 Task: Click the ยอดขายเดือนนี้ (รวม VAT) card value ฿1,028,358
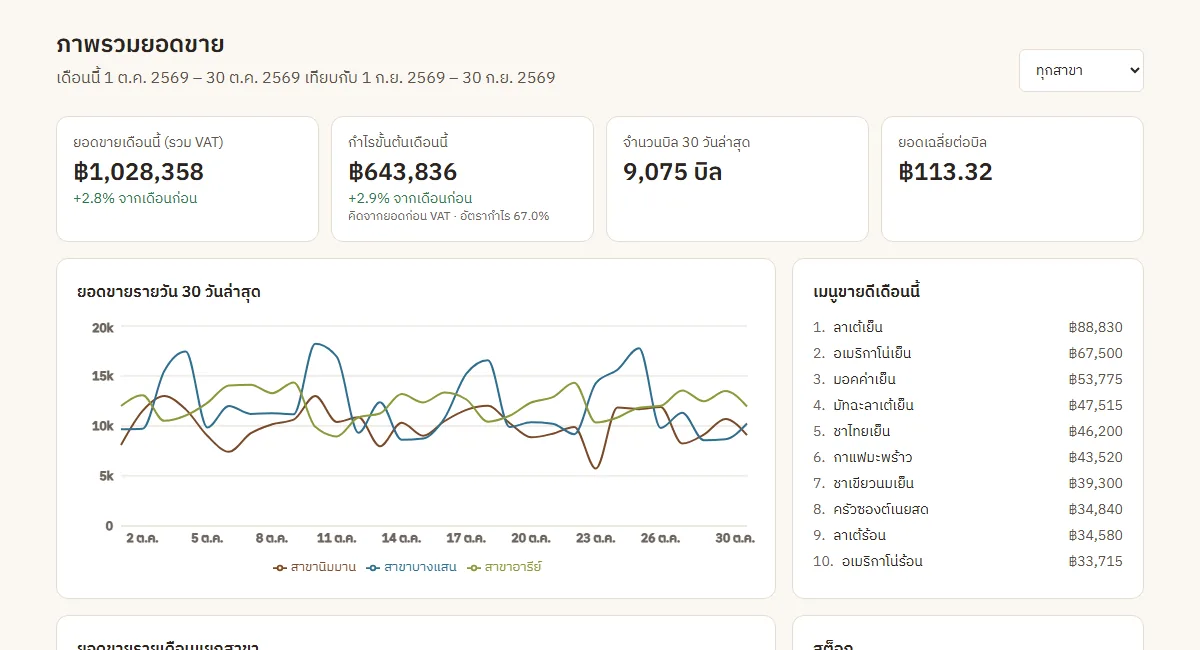click(x=138, y=171)
